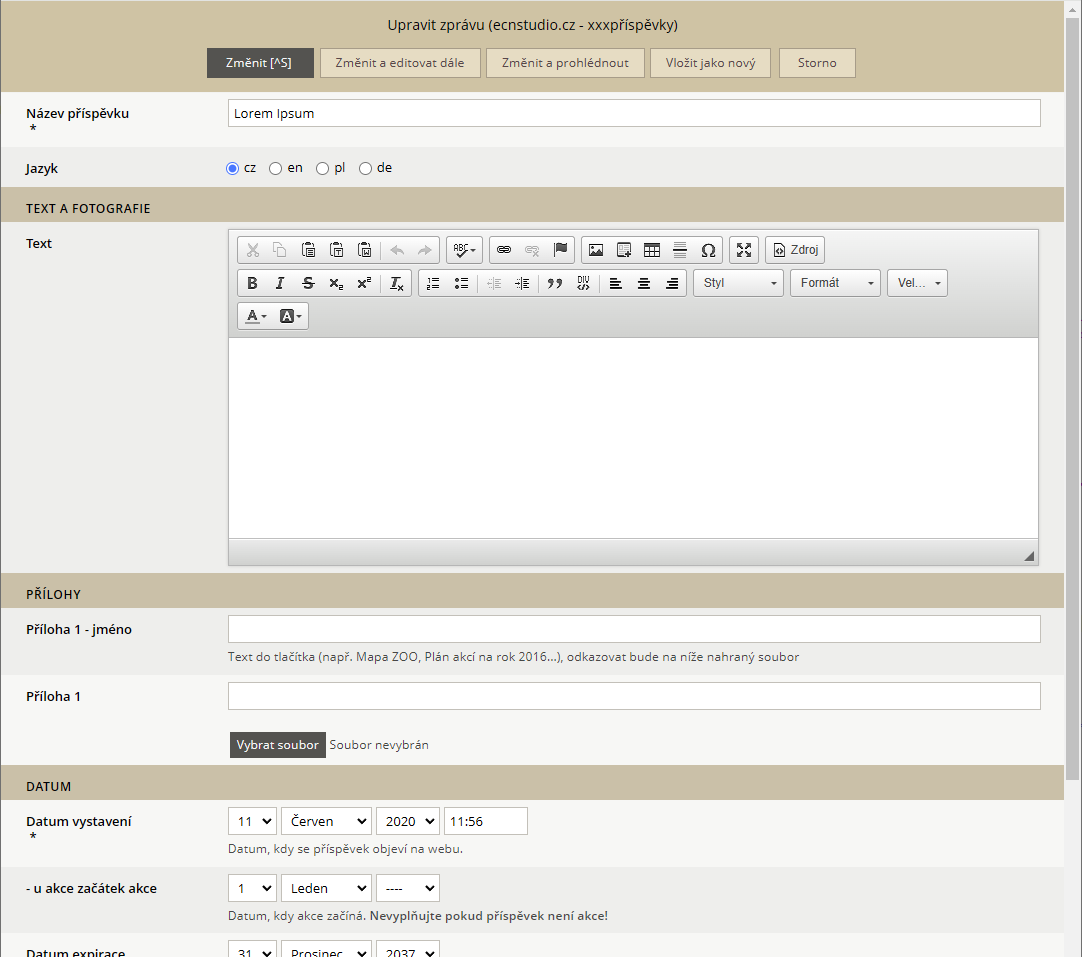Click the 'Název příspěvku' text field

tap(634, 113)
